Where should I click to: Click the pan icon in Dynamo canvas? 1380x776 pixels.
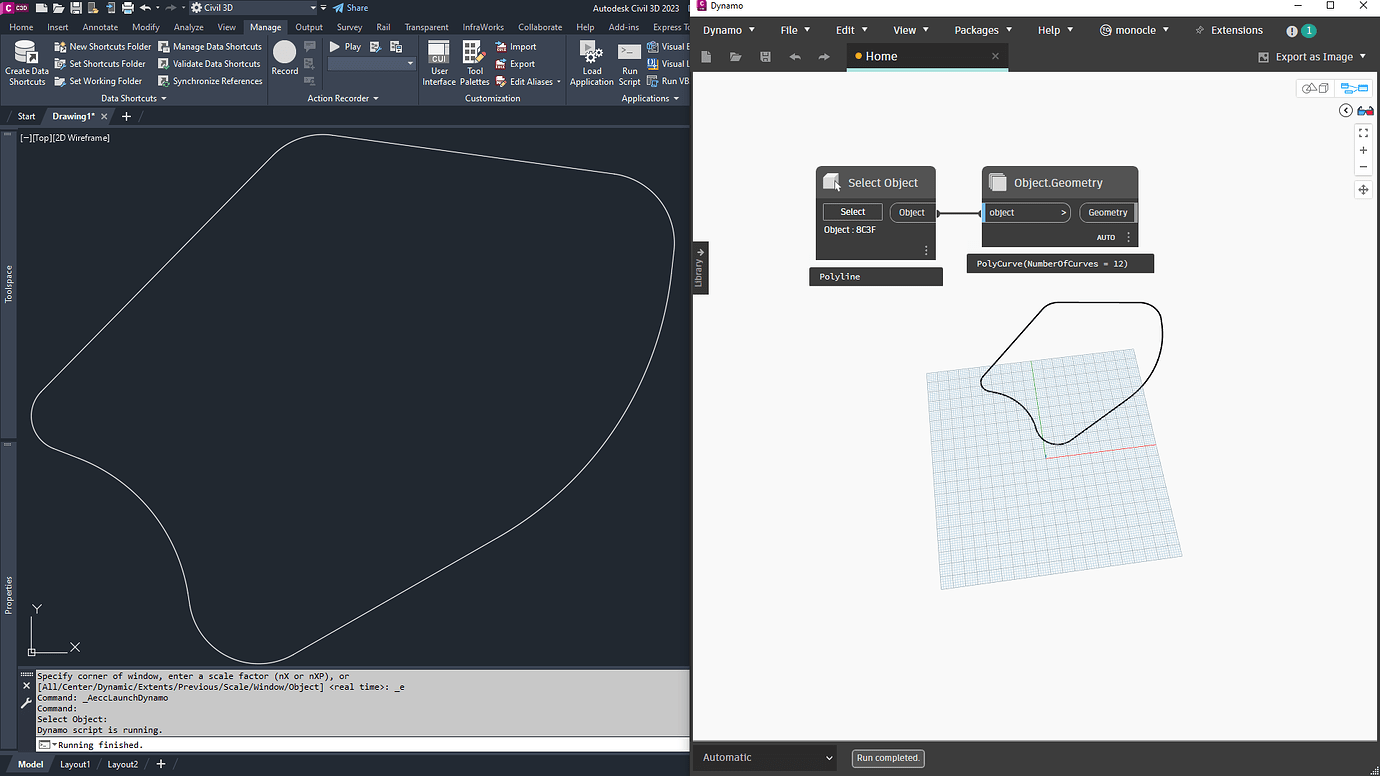(x=1363, y=189)
